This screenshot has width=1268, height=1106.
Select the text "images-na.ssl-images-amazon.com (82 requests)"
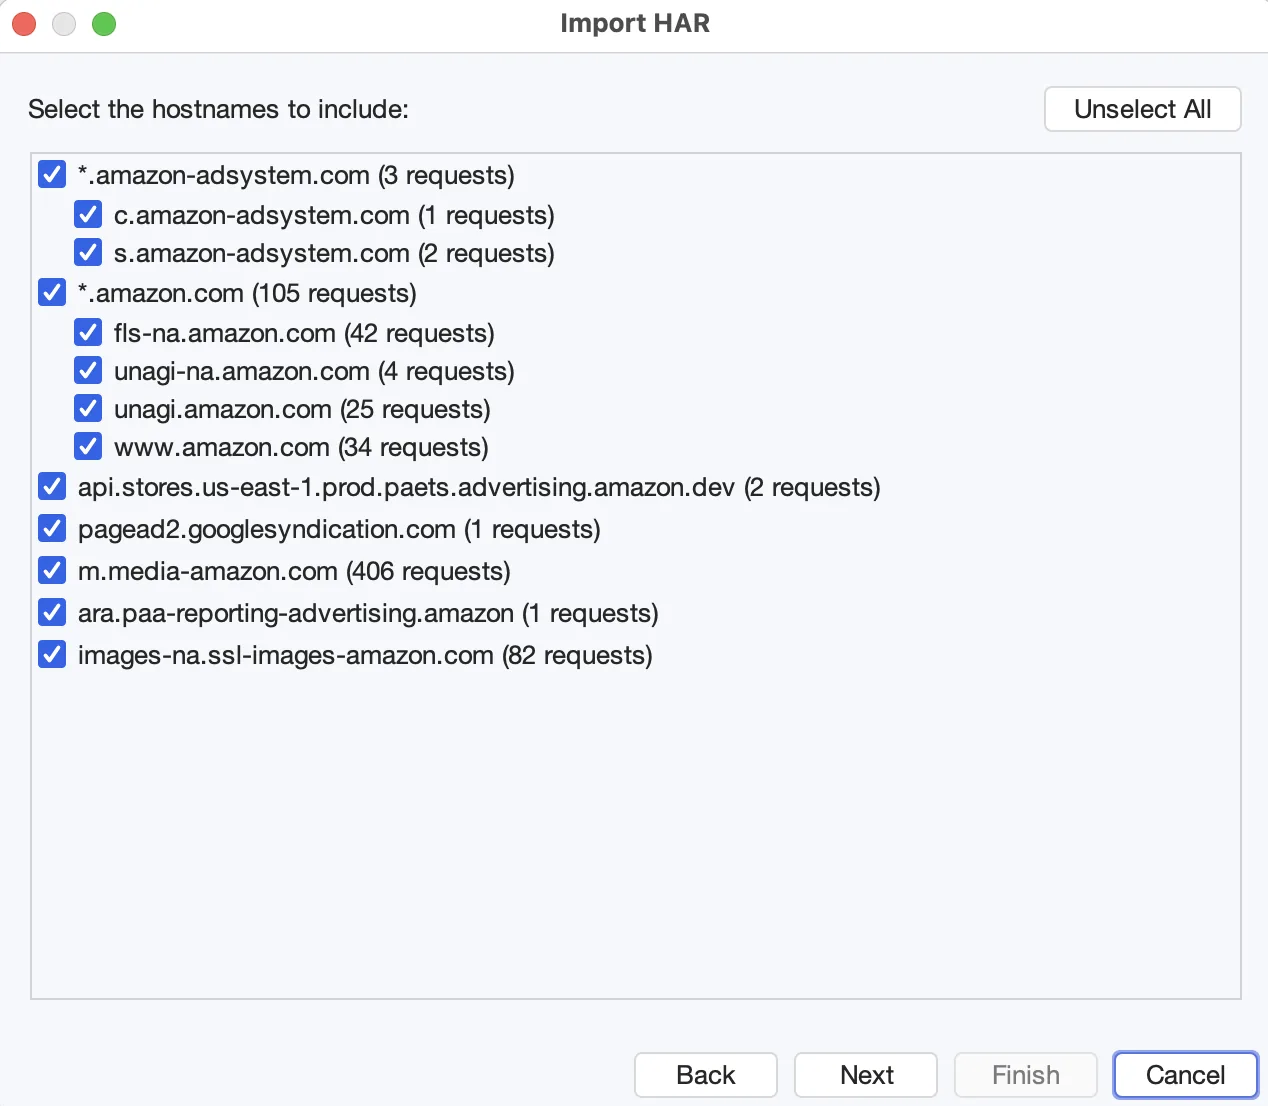pos(365,655)
